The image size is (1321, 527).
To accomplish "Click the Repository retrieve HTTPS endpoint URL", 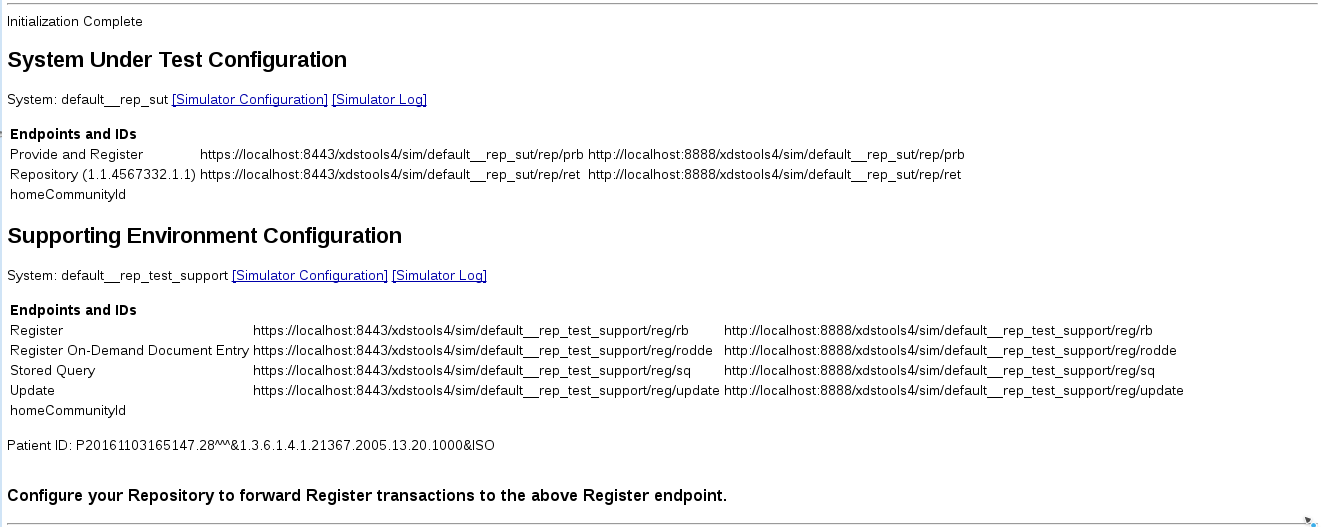I will 390,175.
